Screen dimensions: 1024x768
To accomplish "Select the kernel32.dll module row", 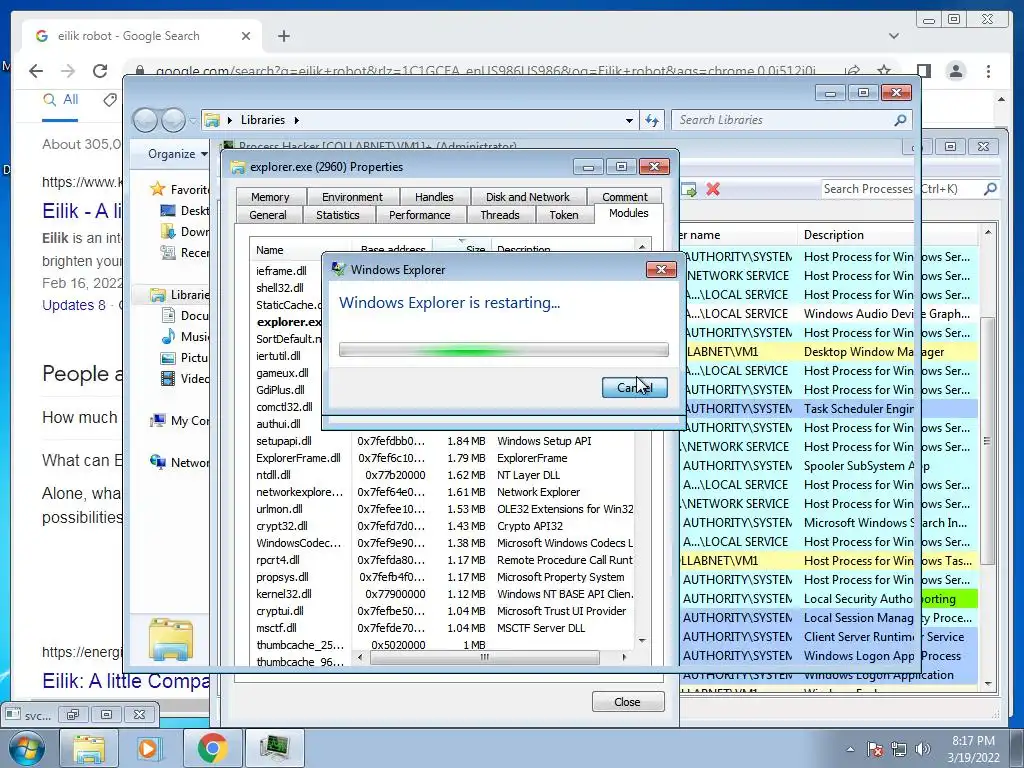I will [442, 594].
